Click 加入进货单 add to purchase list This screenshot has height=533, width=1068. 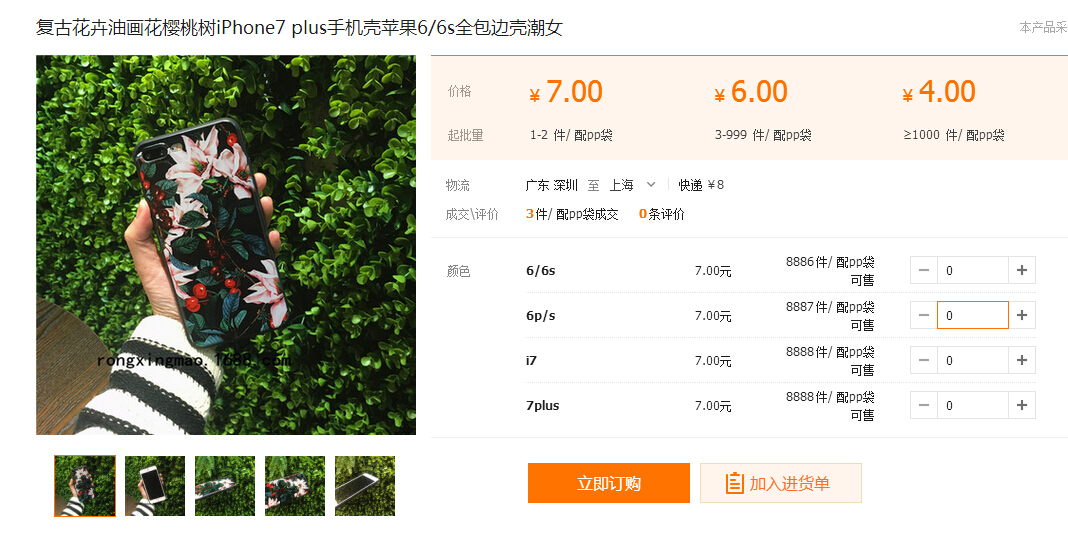click(781, 483)
